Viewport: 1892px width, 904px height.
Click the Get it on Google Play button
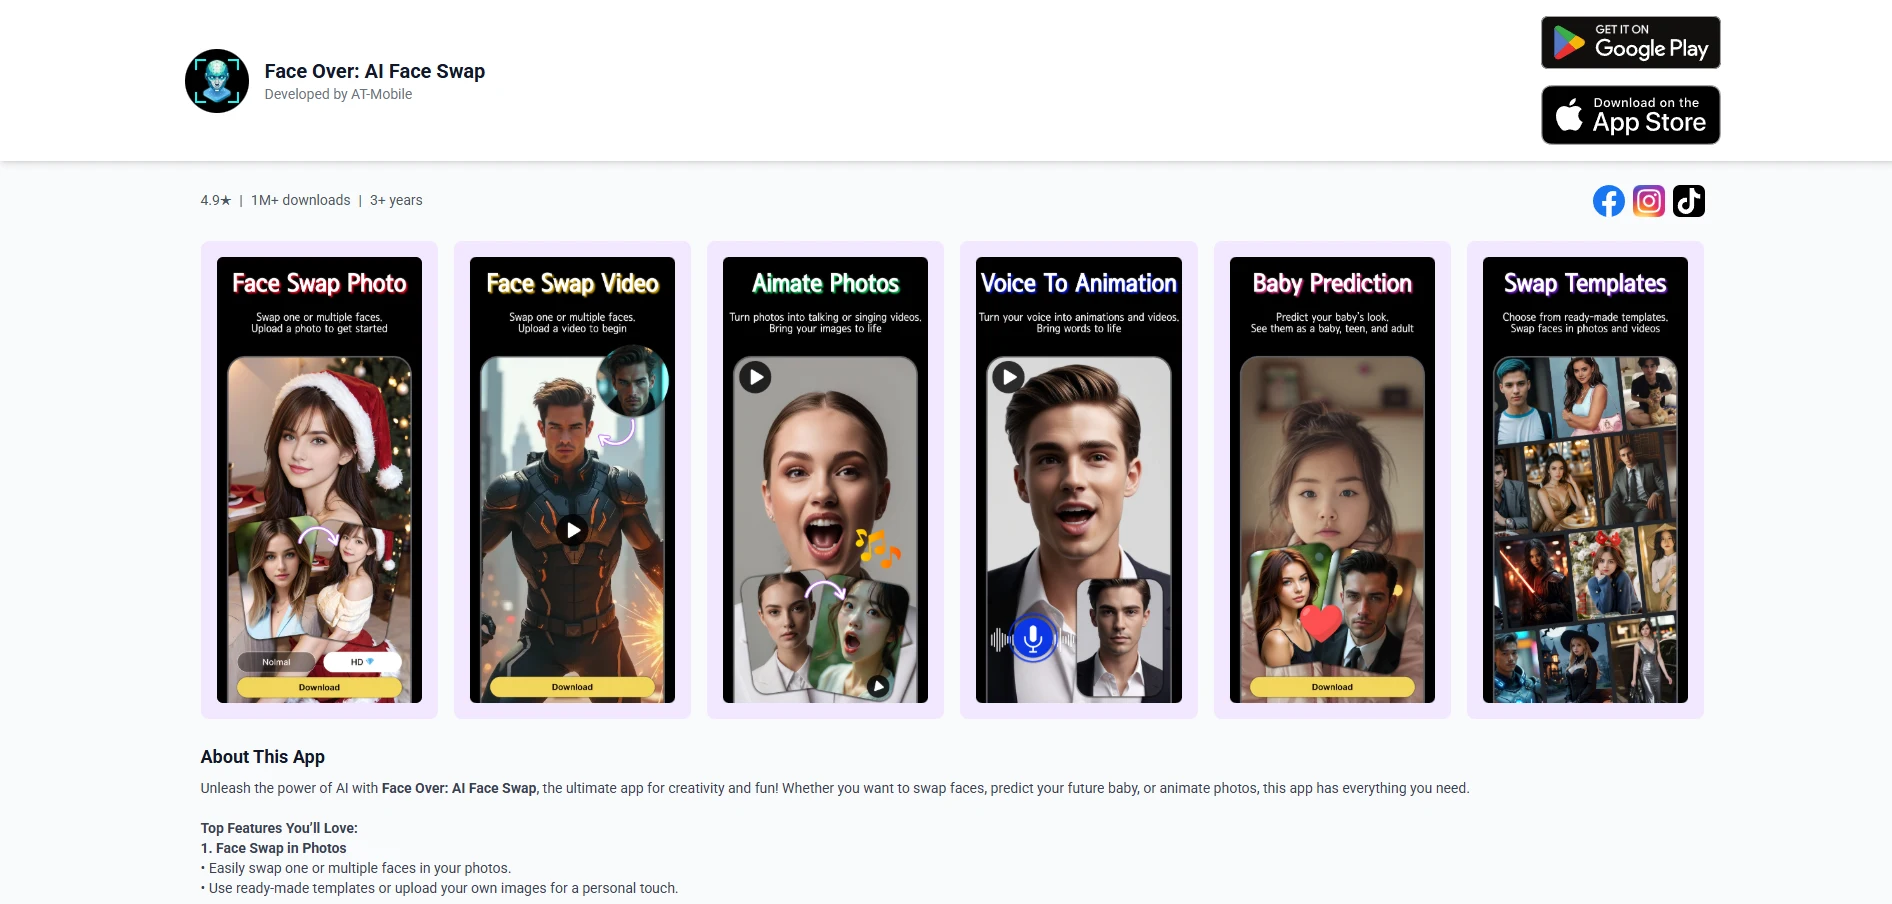click(1630, 43)
